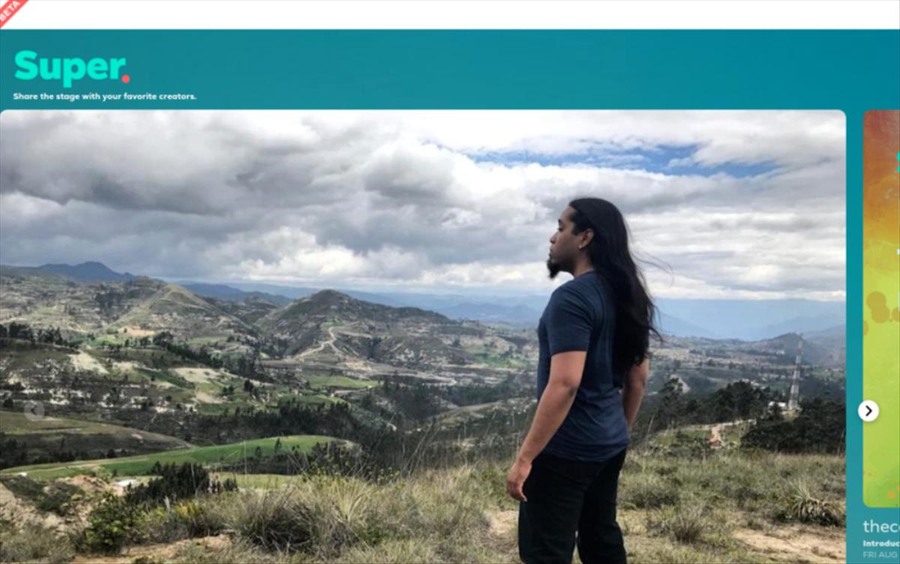Click the teal header banner beside the logo

click(517, 69)
